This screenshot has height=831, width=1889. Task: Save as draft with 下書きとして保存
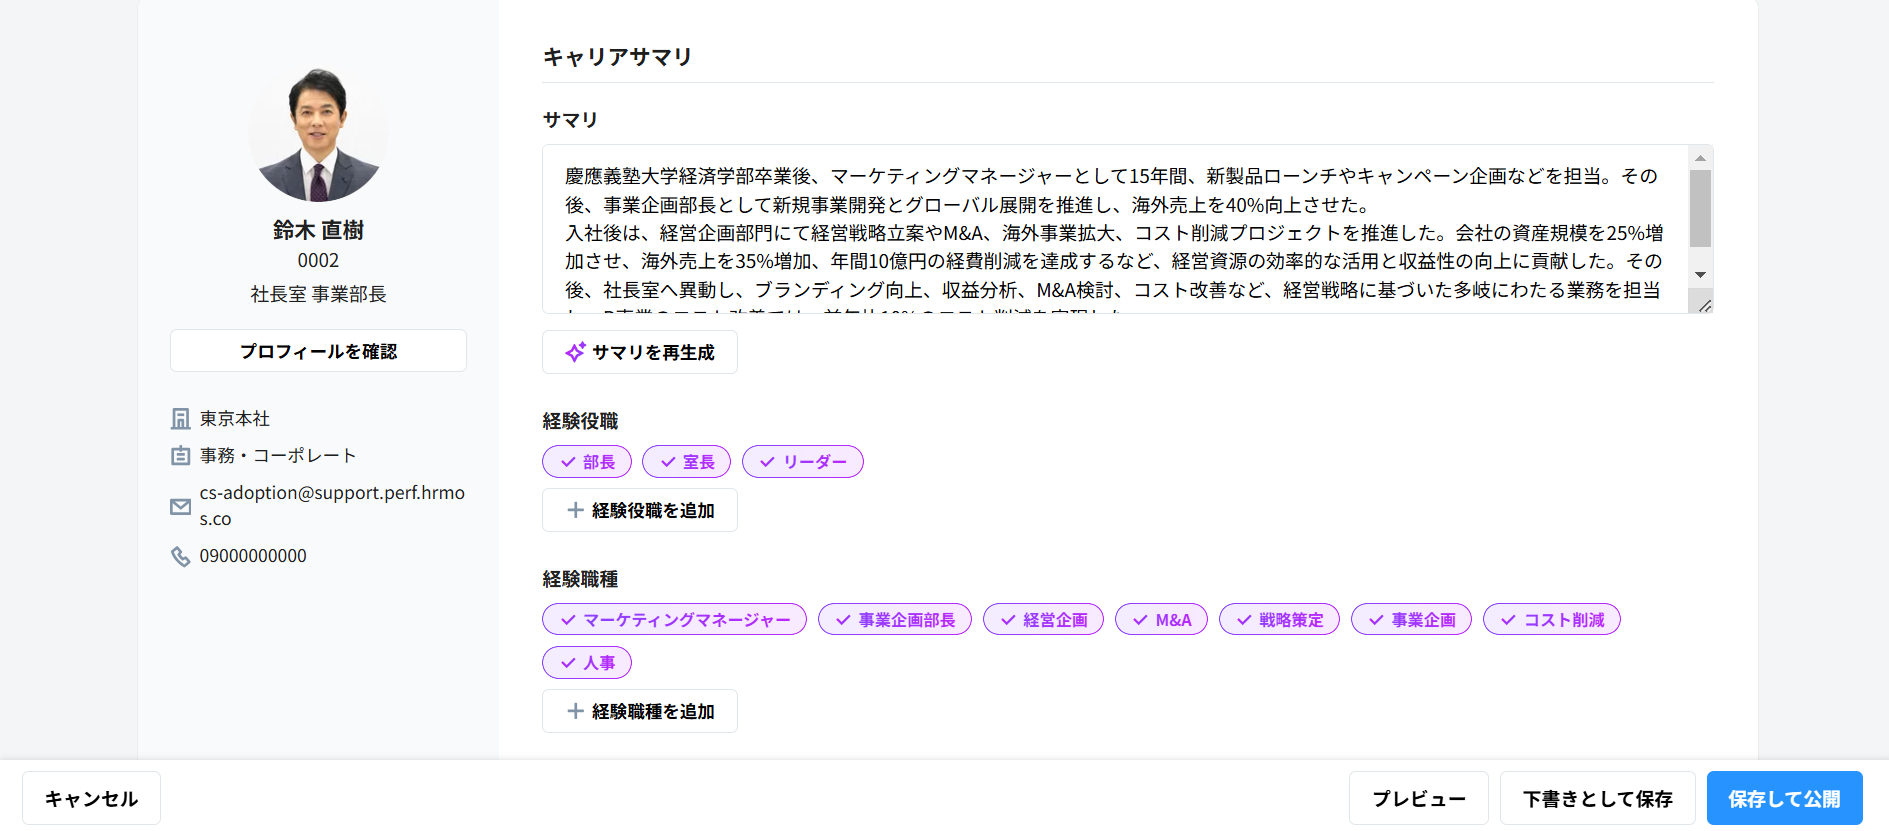tap(1597, 798)
